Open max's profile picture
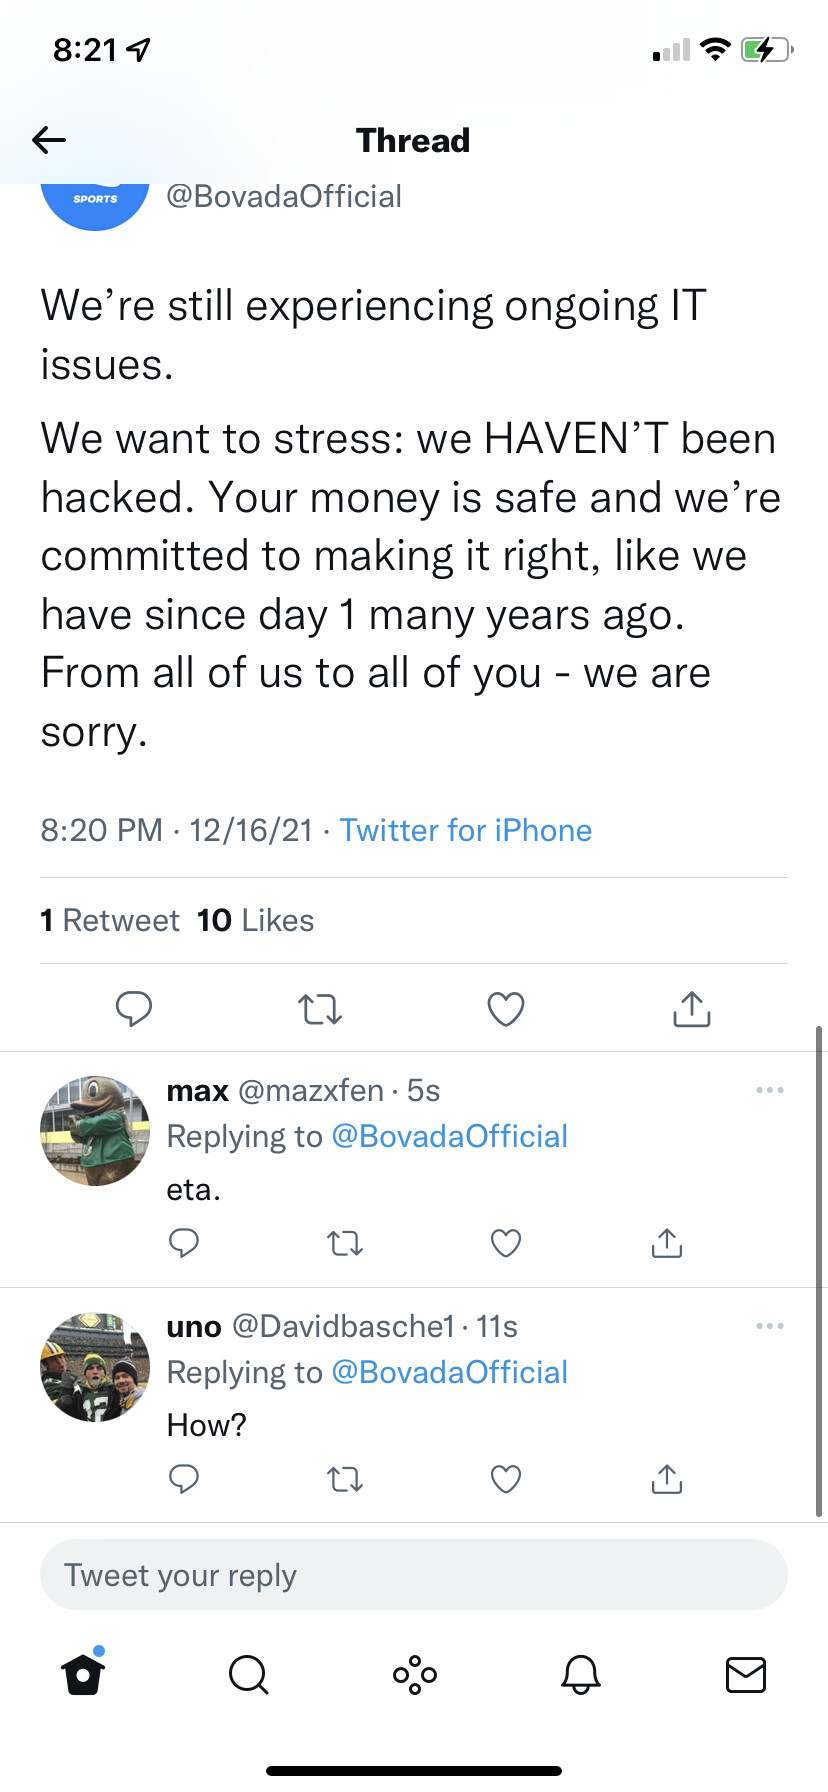Viewport: 828px width, 1792px height. point(95,1131)
